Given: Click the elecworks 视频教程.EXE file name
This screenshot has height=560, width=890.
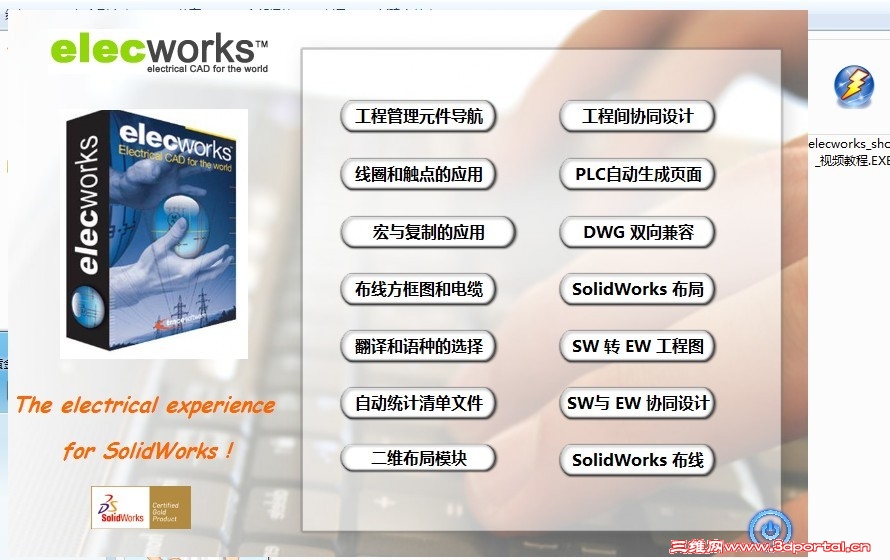Looking at the screenshot, I should click(849, 152).
